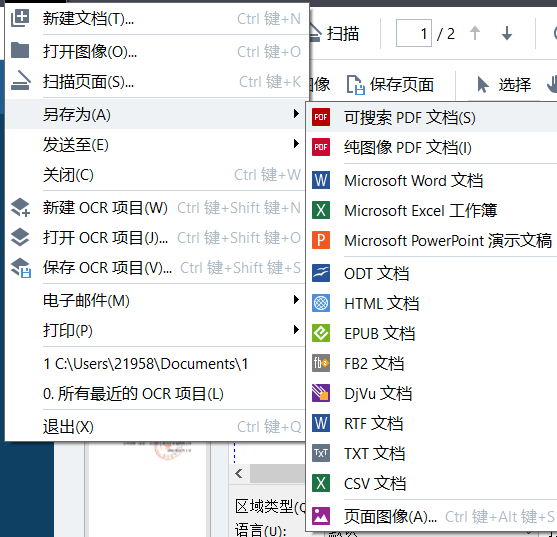Click the Save OCR Project icon
Screen dimensions: 557x537
coord(21,267)
